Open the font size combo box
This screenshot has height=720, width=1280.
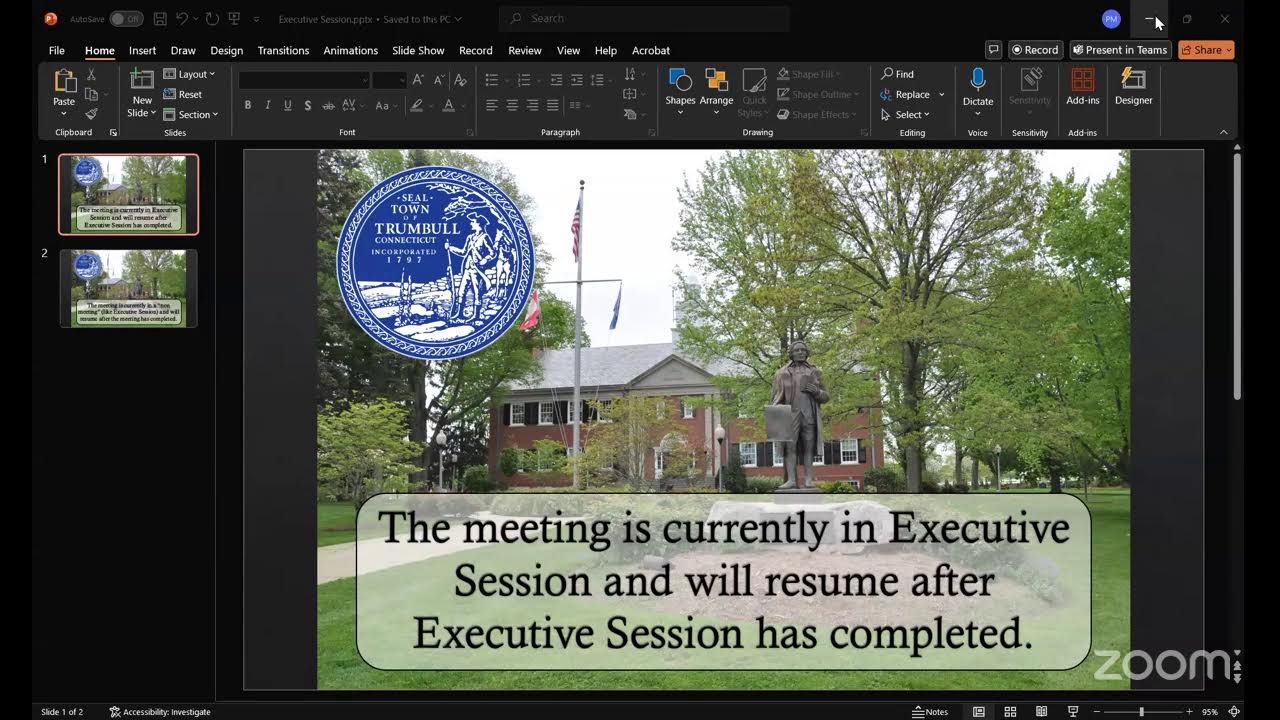coord(389,80)
